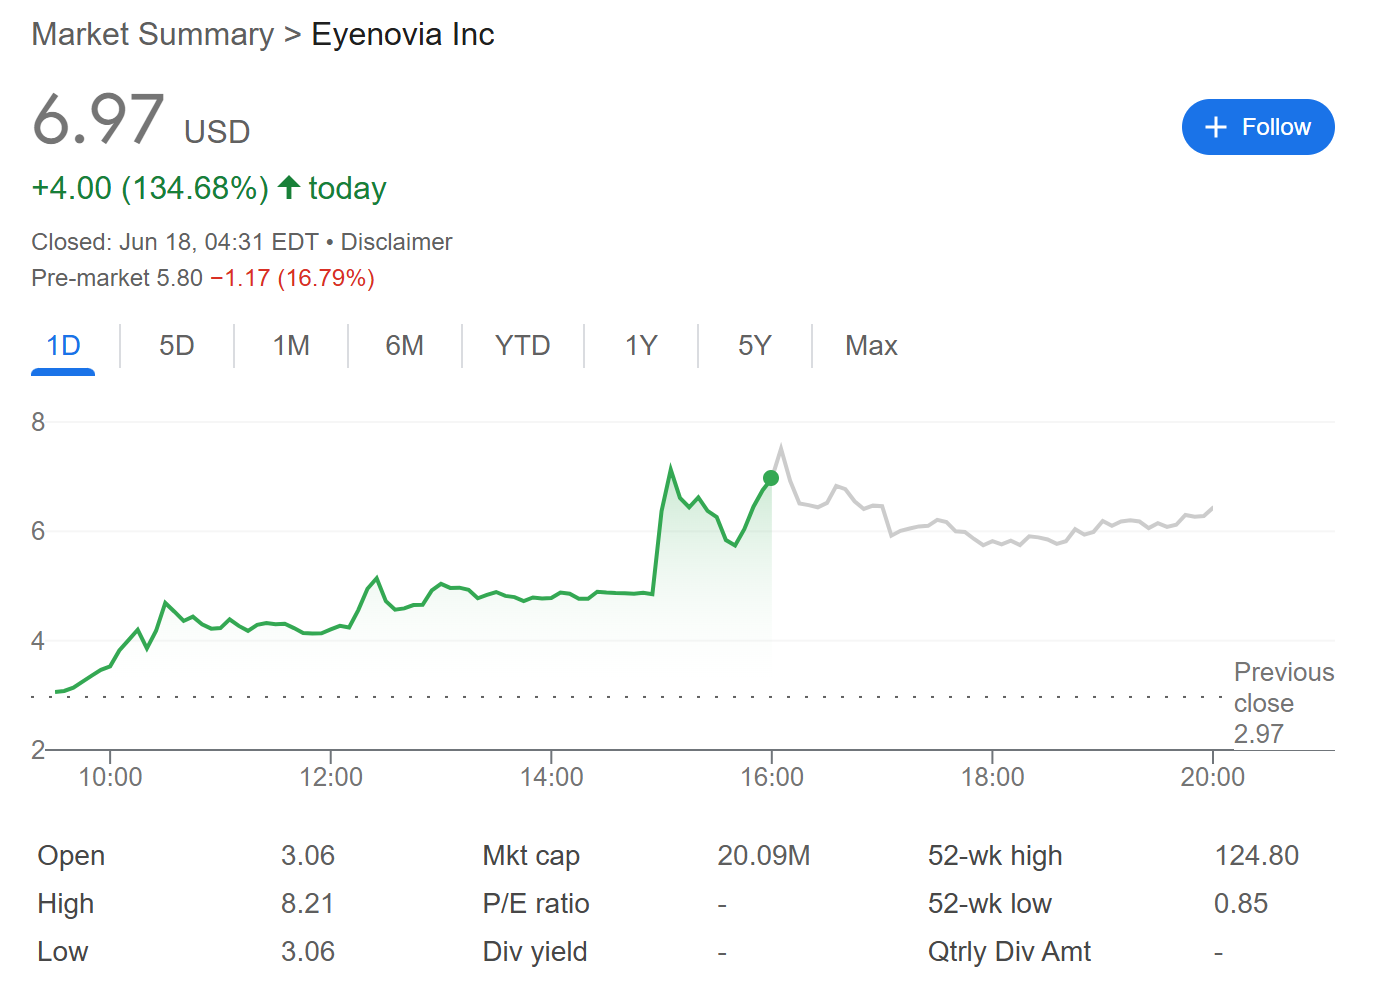Screen dimensions: 1399x981
Task: Click the 16:00 time axis label
Action: tap(772, 777)
